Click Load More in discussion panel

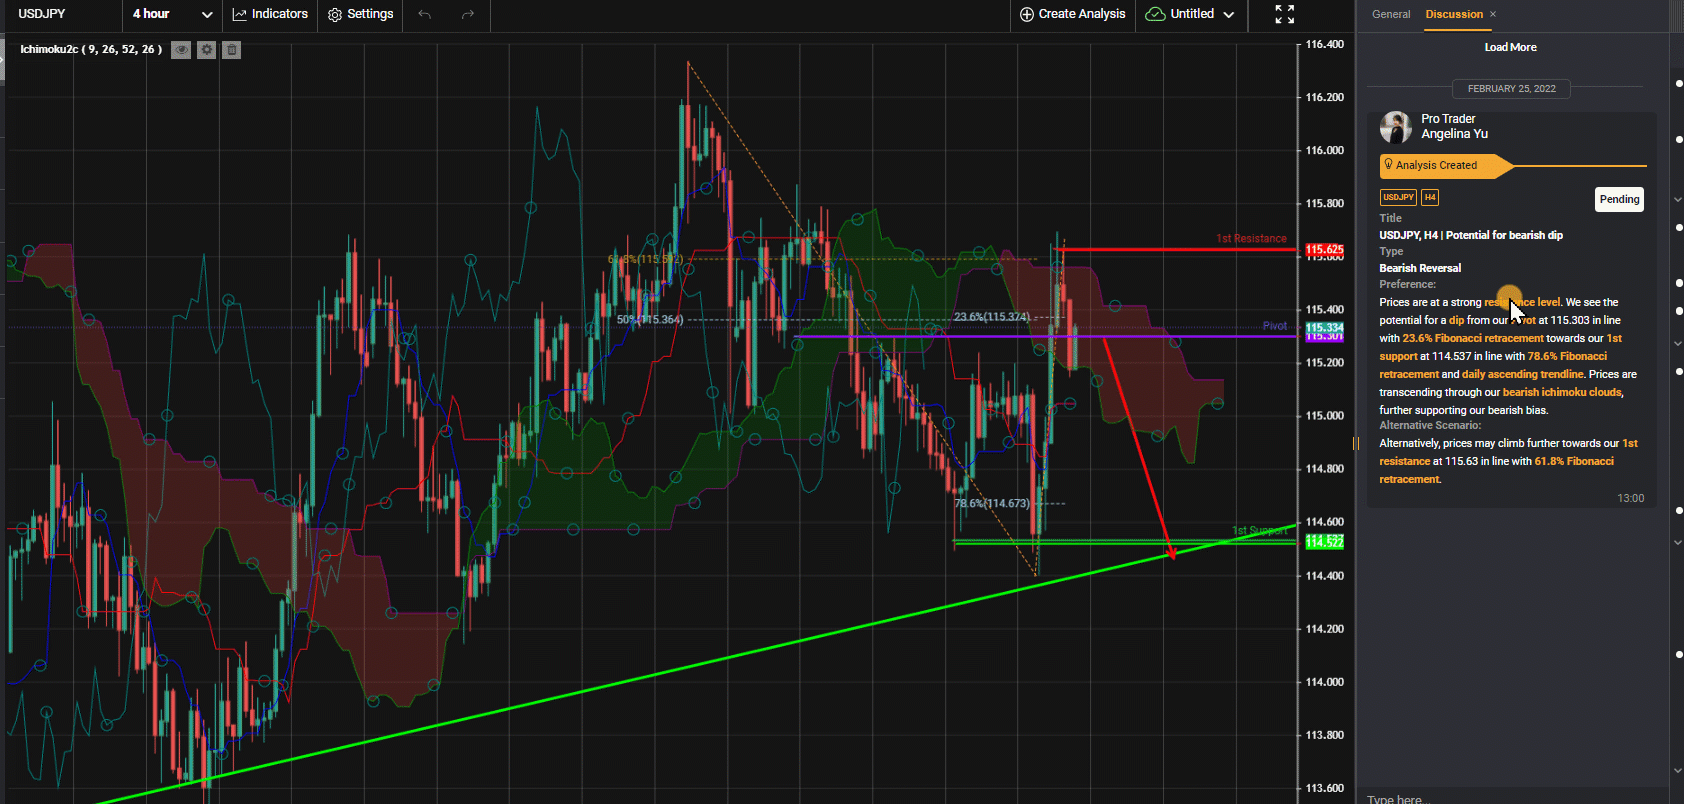coord(1510,47)
